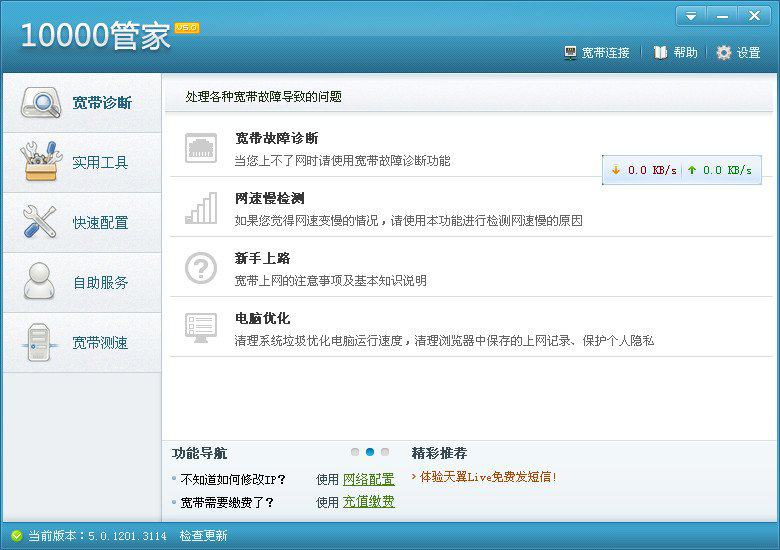Open 宽带连接 in the top bar
Image resolution: width=780 pixels, height=550 pixels.
597,53
